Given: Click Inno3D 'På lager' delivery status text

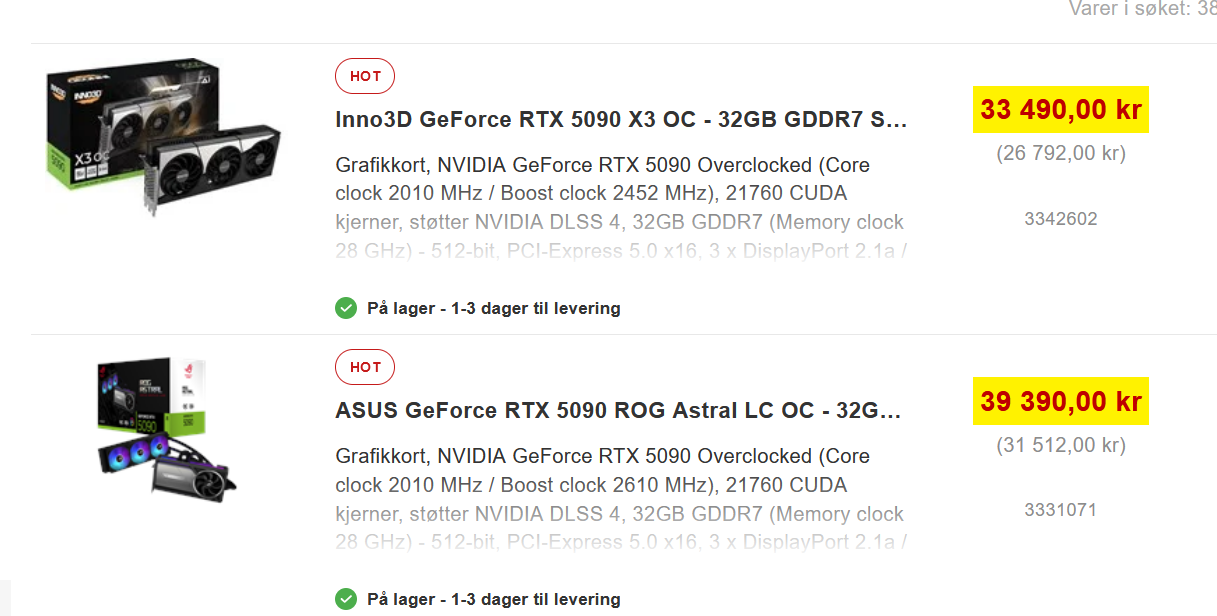Looking at the screenshot, I should tap(494, 308).
